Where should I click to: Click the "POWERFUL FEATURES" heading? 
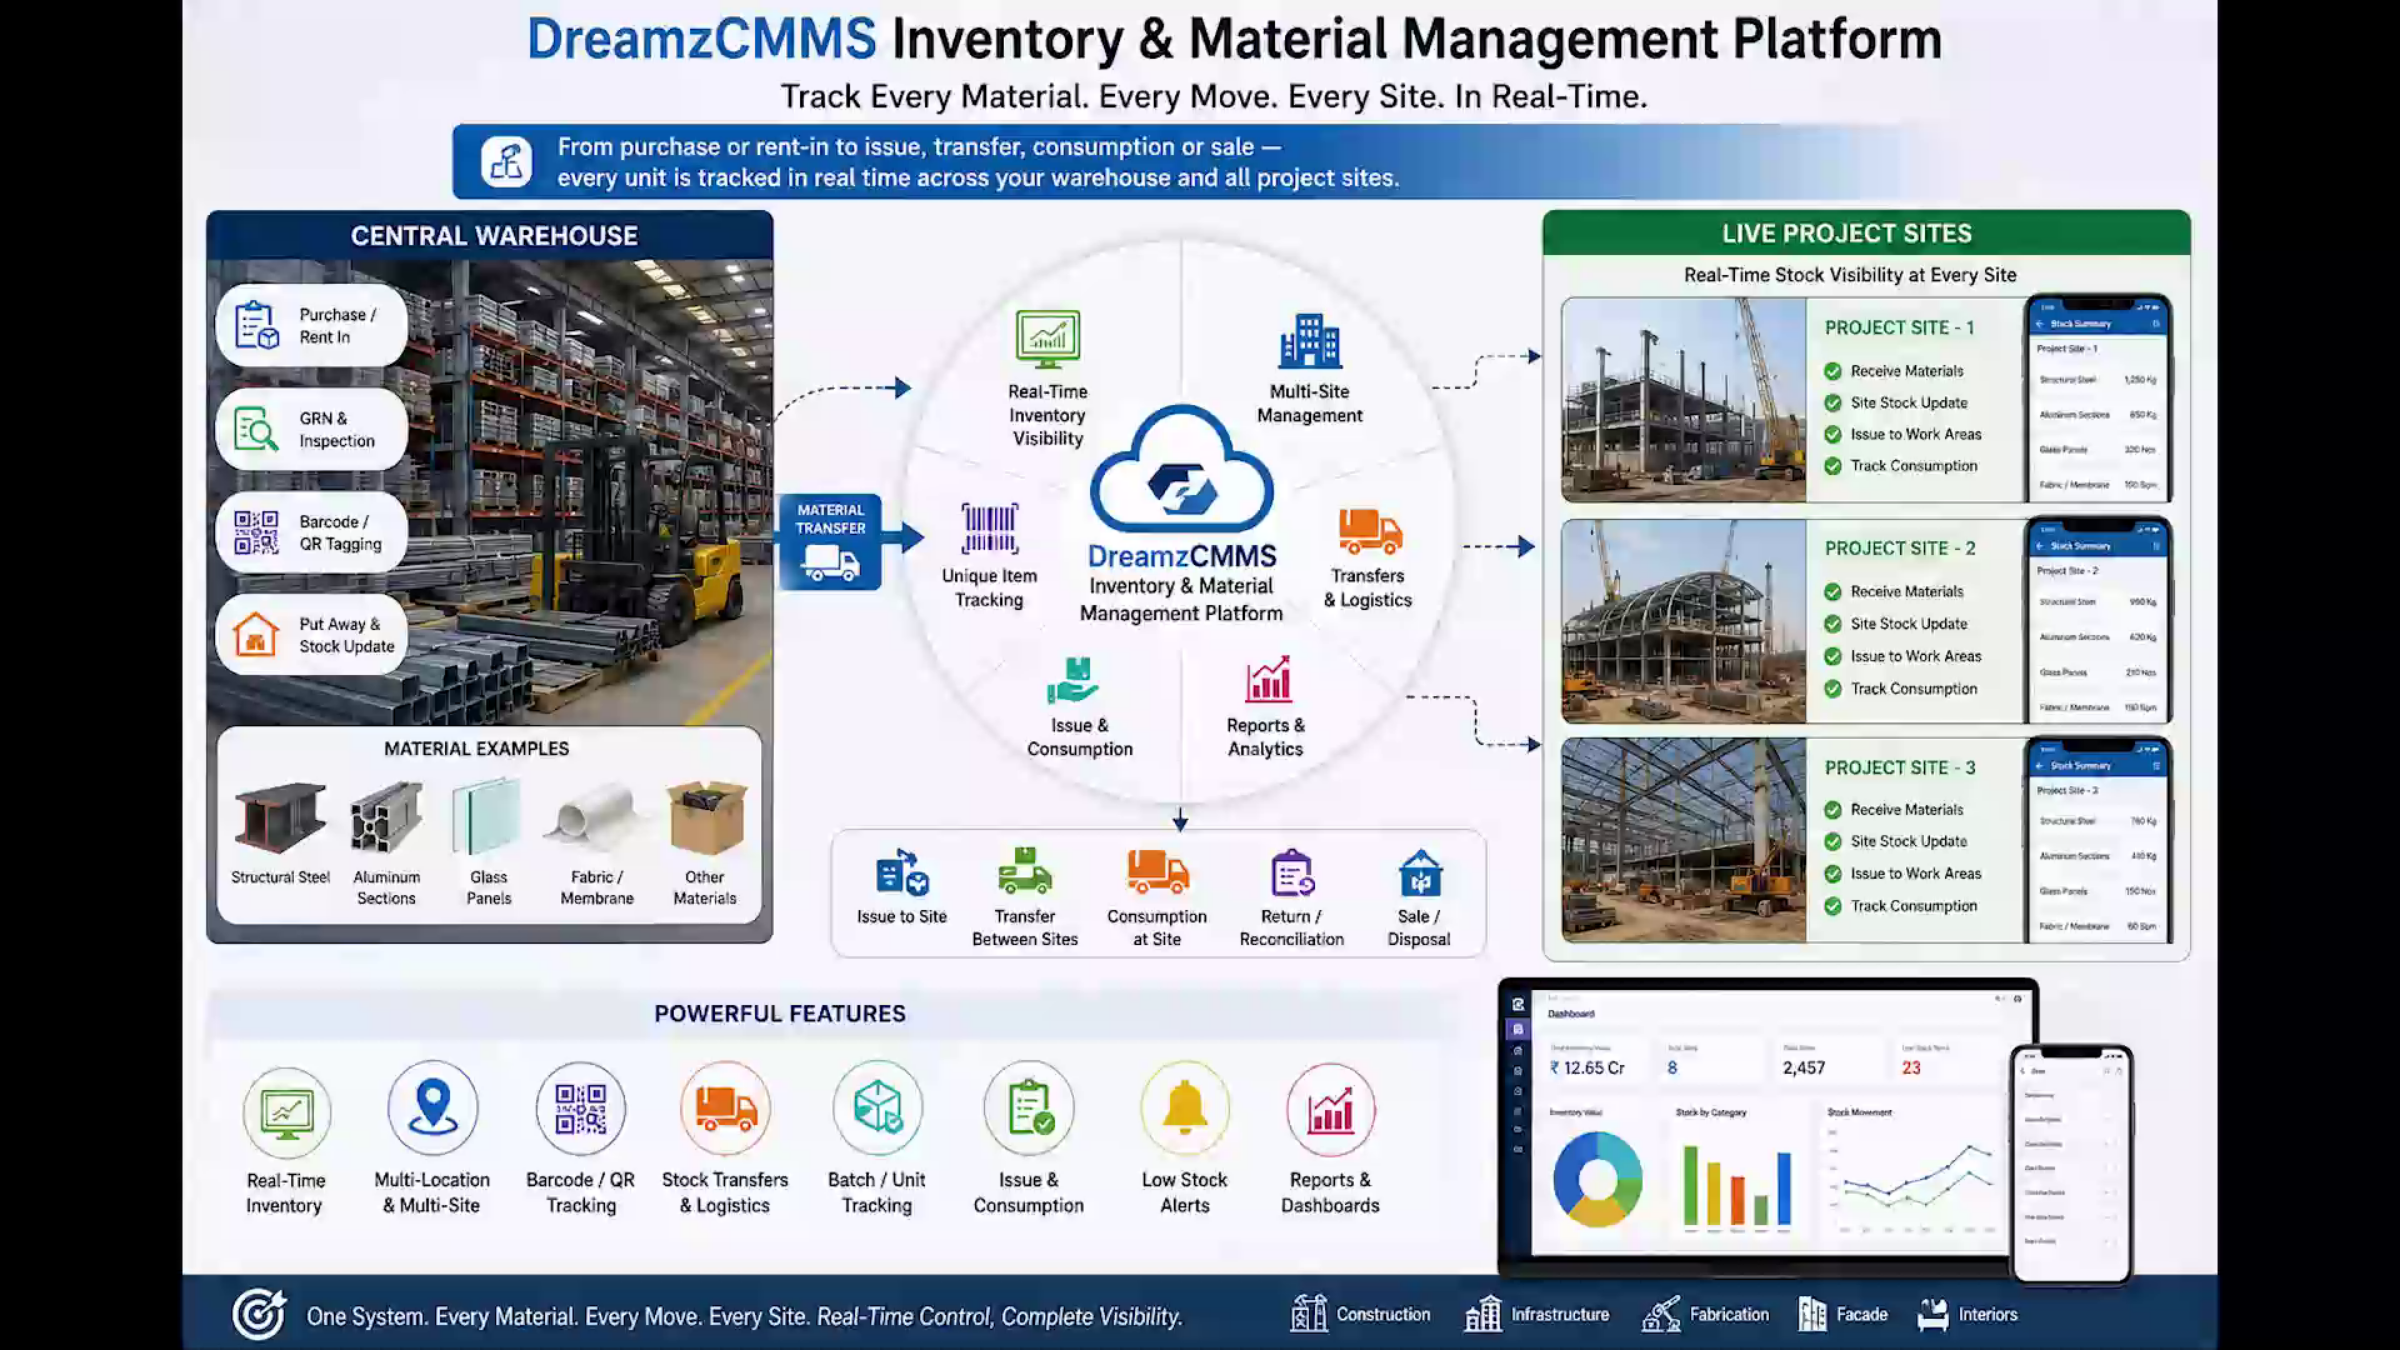pos(780,1014)
